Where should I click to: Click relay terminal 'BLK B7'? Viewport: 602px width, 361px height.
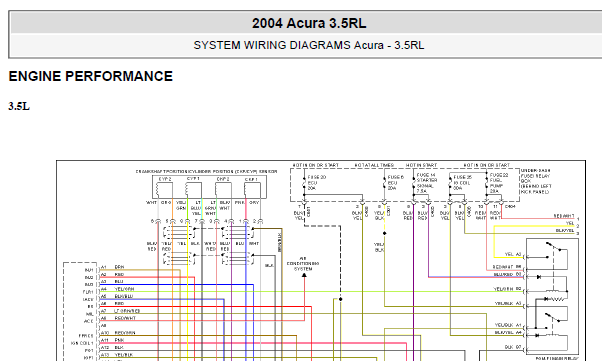(x=513, y=347)
